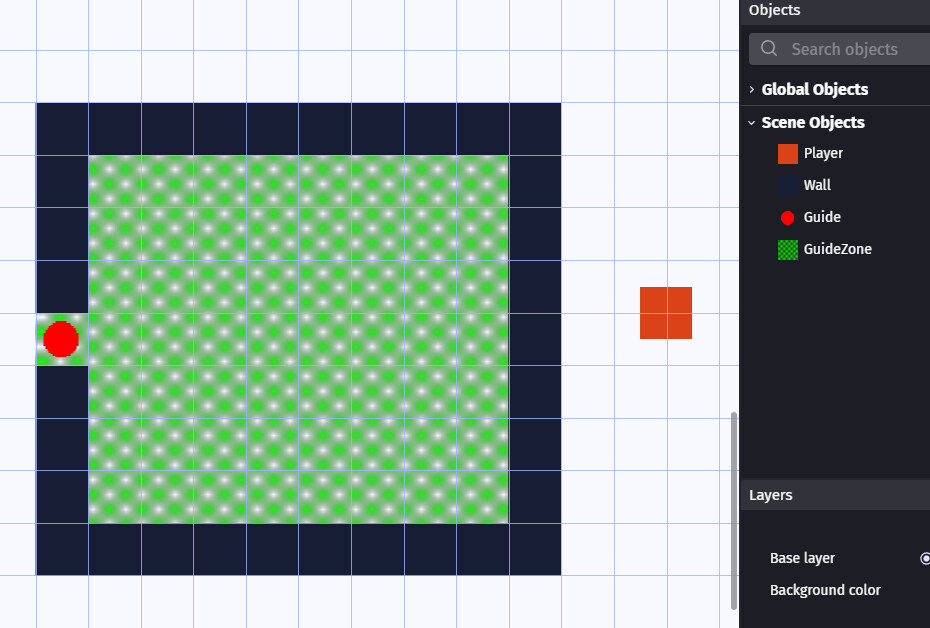Screen dimensions: 930x628
Task: Click the Objects panel title
Action: click(774, 10)
